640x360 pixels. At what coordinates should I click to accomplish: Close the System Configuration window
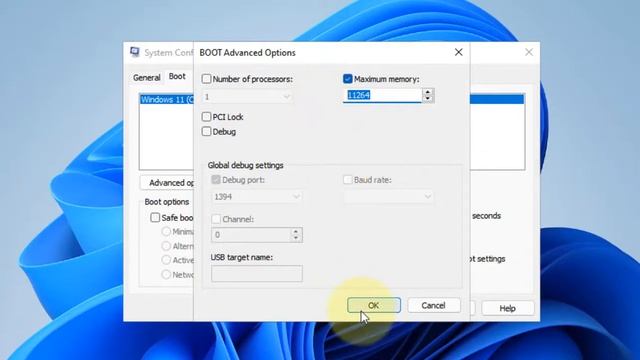click(529, 52)
